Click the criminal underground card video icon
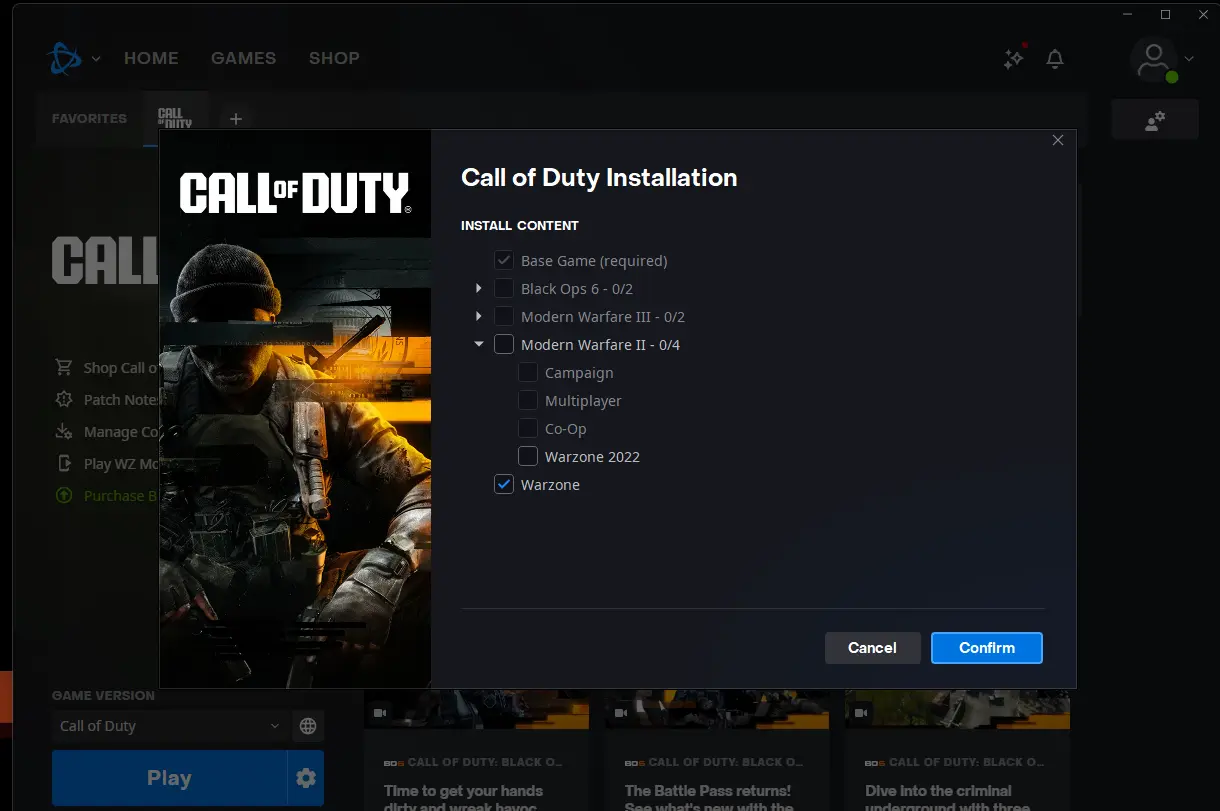This screenshot has height=811, width=1220. (861, 712)
